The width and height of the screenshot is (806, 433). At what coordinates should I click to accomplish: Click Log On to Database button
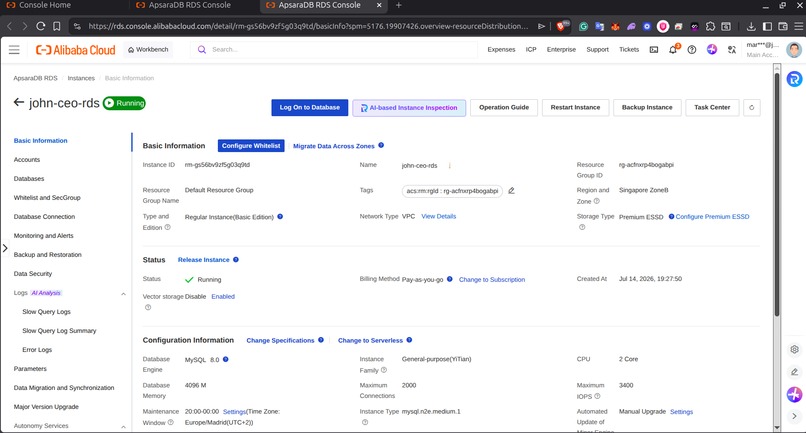[x=309, y=107]
